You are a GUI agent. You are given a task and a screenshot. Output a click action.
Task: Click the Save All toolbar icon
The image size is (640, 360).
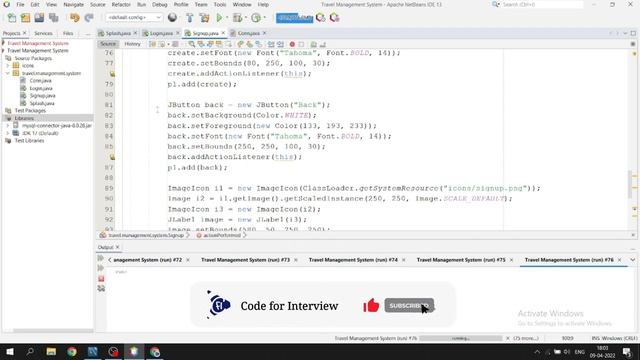[x=53, y=18]
